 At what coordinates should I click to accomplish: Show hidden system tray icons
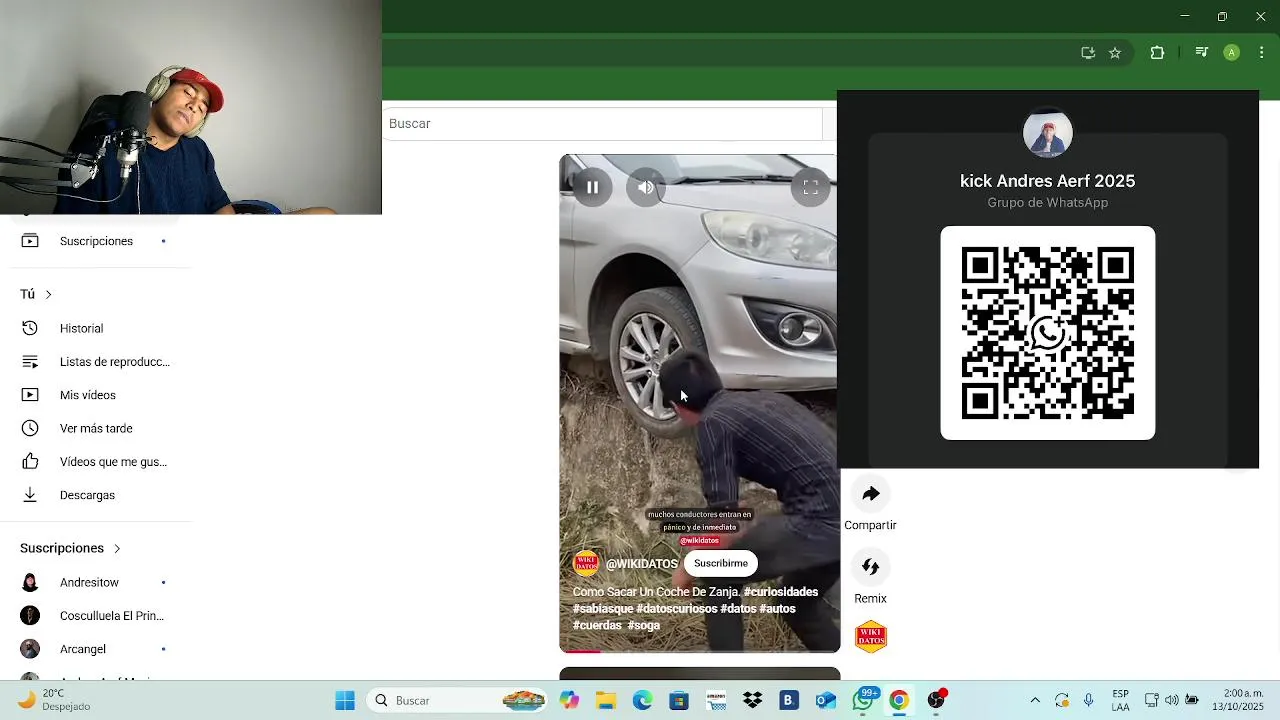[1035, 701]
